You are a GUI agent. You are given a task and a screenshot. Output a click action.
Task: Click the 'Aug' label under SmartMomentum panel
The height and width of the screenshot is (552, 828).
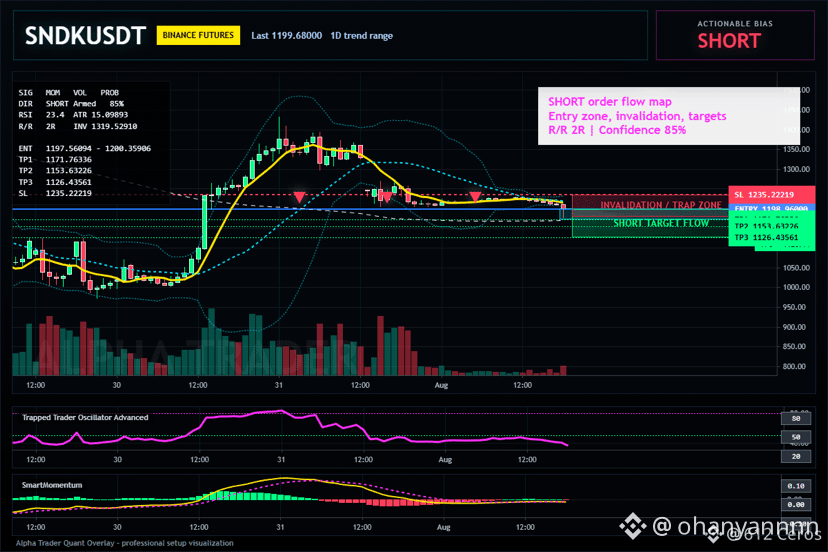[x=444, y=527]
